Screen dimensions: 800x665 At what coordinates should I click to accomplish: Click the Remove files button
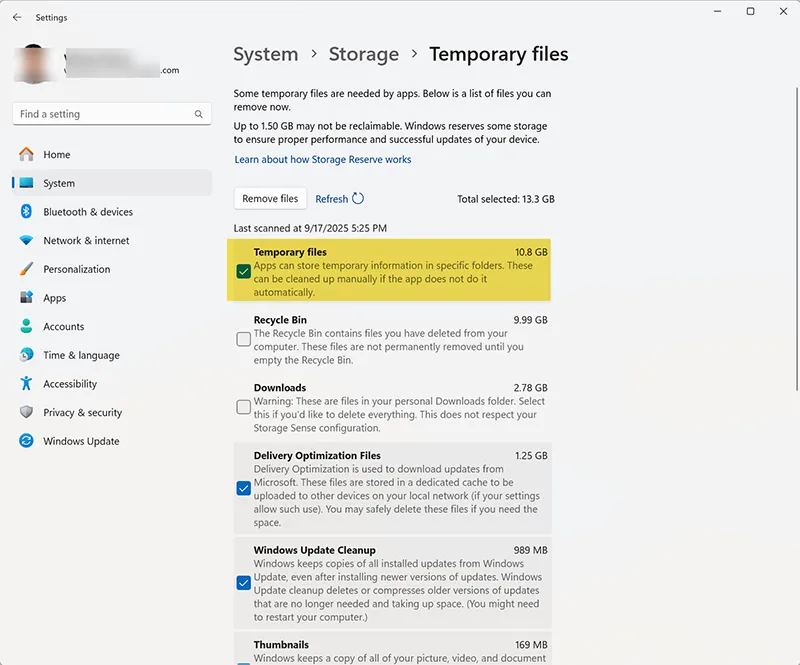coord(269,198)
